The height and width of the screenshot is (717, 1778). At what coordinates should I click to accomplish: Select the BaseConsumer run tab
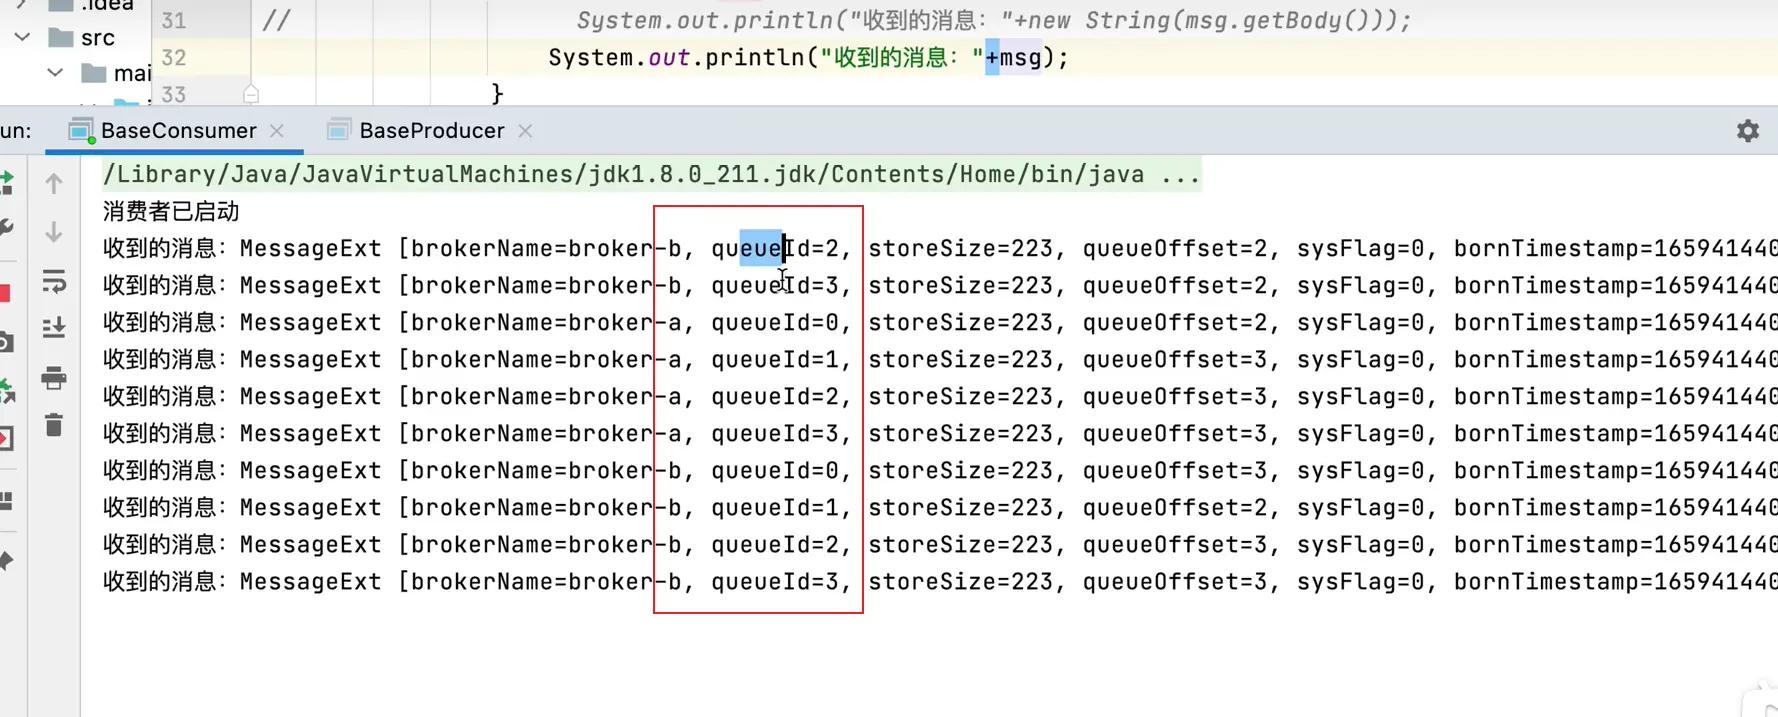[x=178, y=131]
